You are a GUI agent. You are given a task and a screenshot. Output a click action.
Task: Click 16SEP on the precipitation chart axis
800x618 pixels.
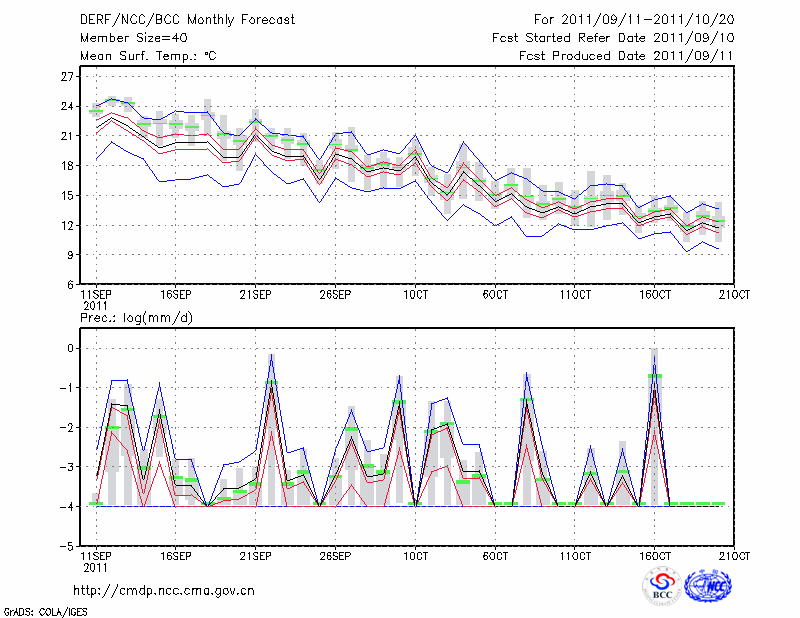[175, 556]
